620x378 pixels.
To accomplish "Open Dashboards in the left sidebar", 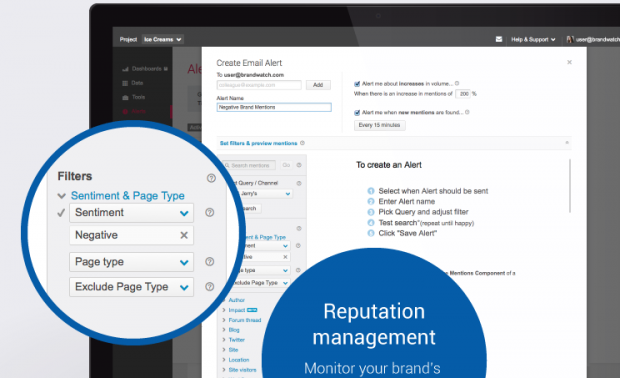I will point(145,69).
